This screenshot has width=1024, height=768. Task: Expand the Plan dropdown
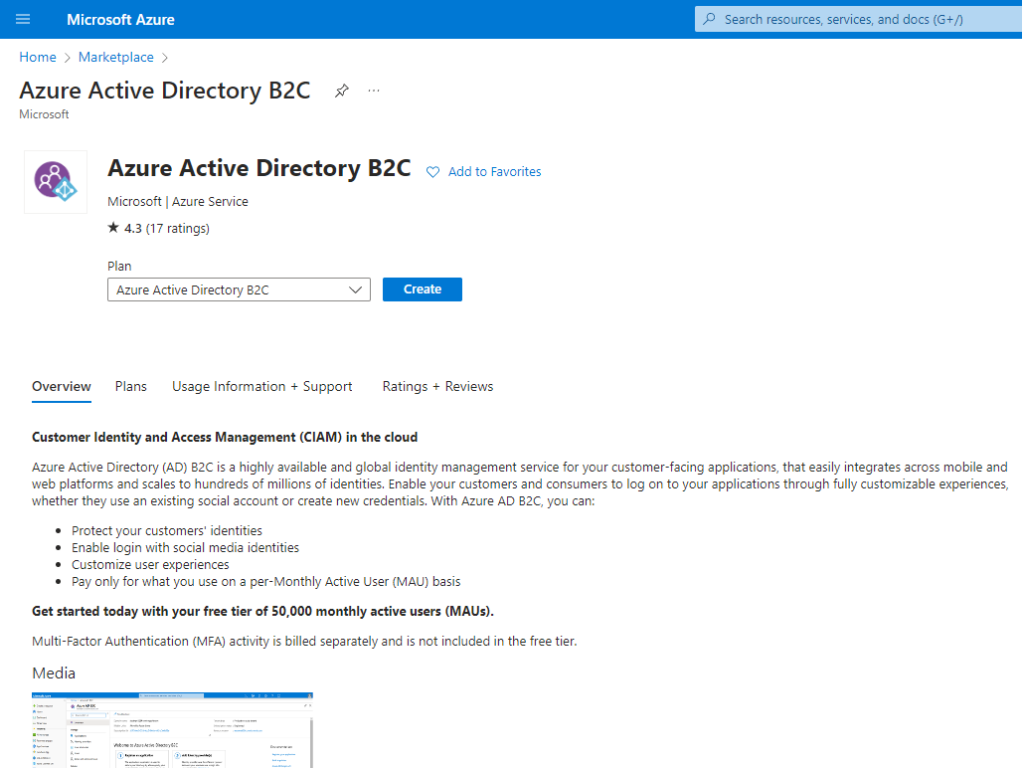(239, 290)
